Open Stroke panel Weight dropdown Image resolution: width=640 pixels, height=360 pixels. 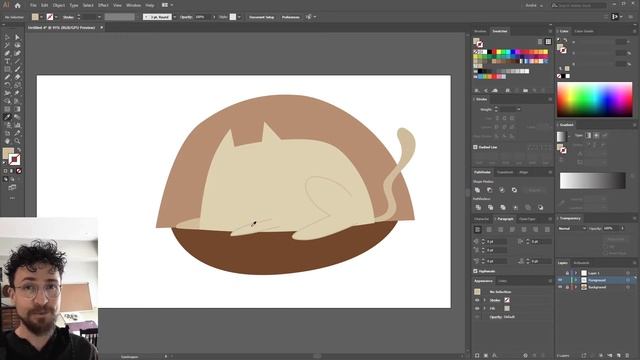[x=518, y=109]
